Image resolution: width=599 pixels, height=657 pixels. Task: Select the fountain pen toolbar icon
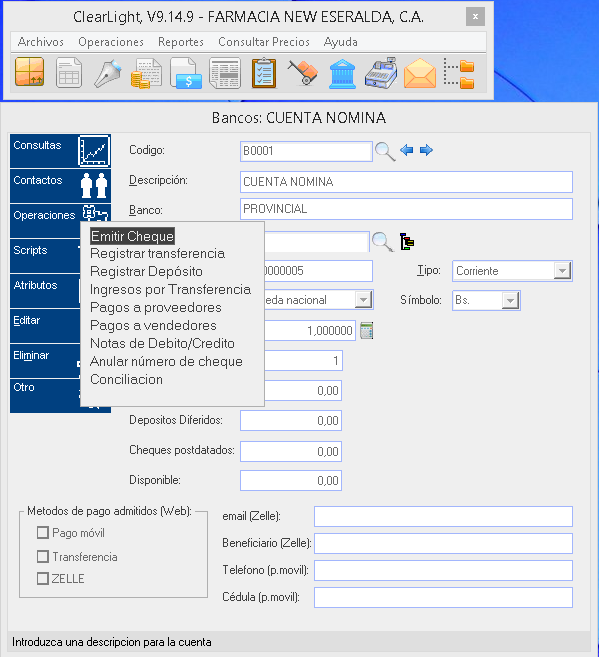pyautogui.click(x=107, y=73)
